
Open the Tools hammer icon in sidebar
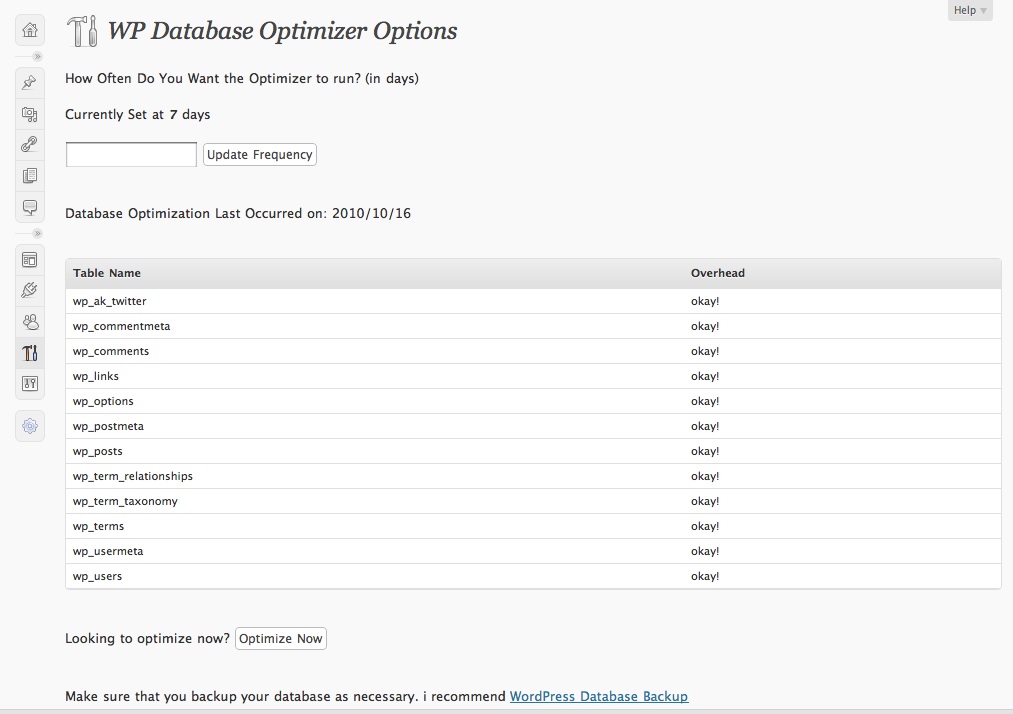coord(30,353)
